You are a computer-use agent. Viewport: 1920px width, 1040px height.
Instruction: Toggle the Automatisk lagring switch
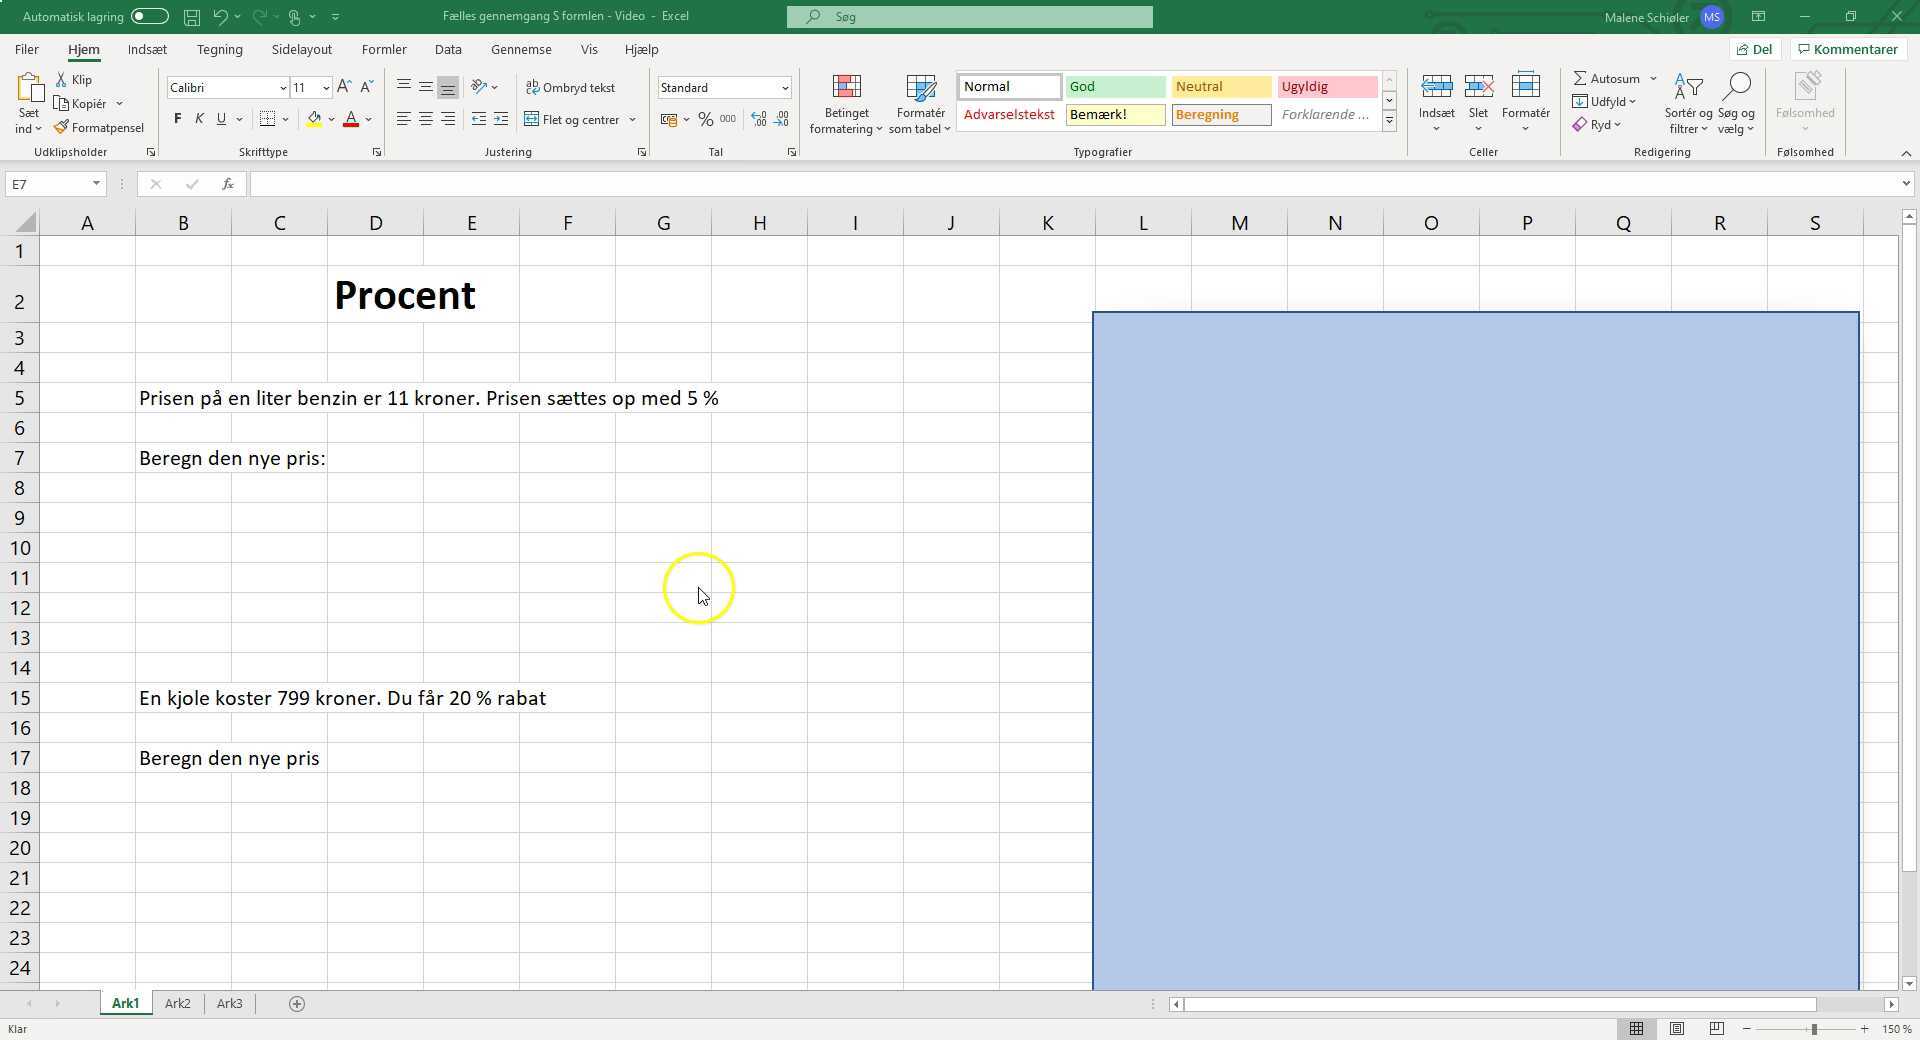pos(149,17)
